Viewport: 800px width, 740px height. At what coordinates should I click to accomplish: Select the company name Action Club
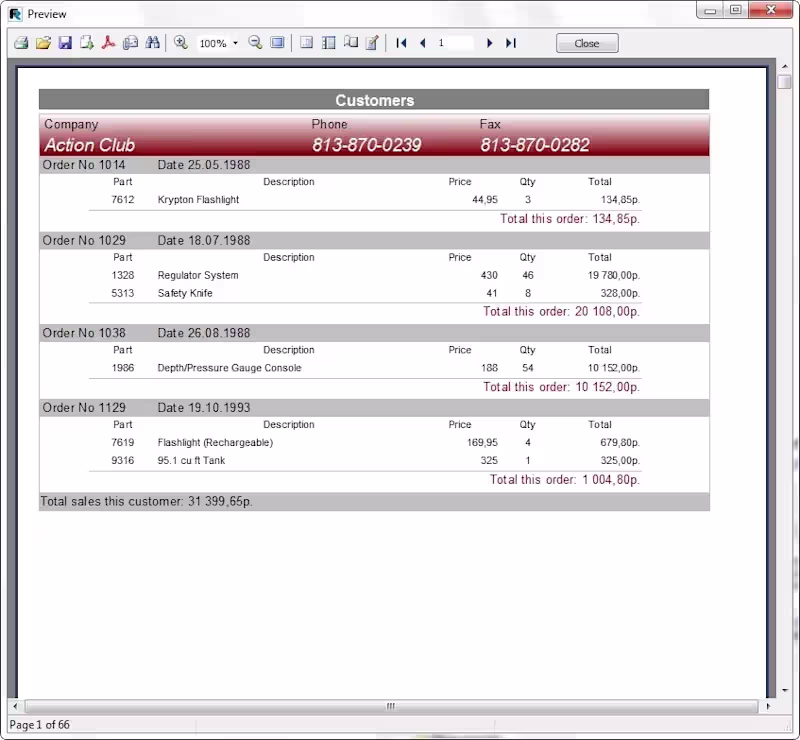90,145
